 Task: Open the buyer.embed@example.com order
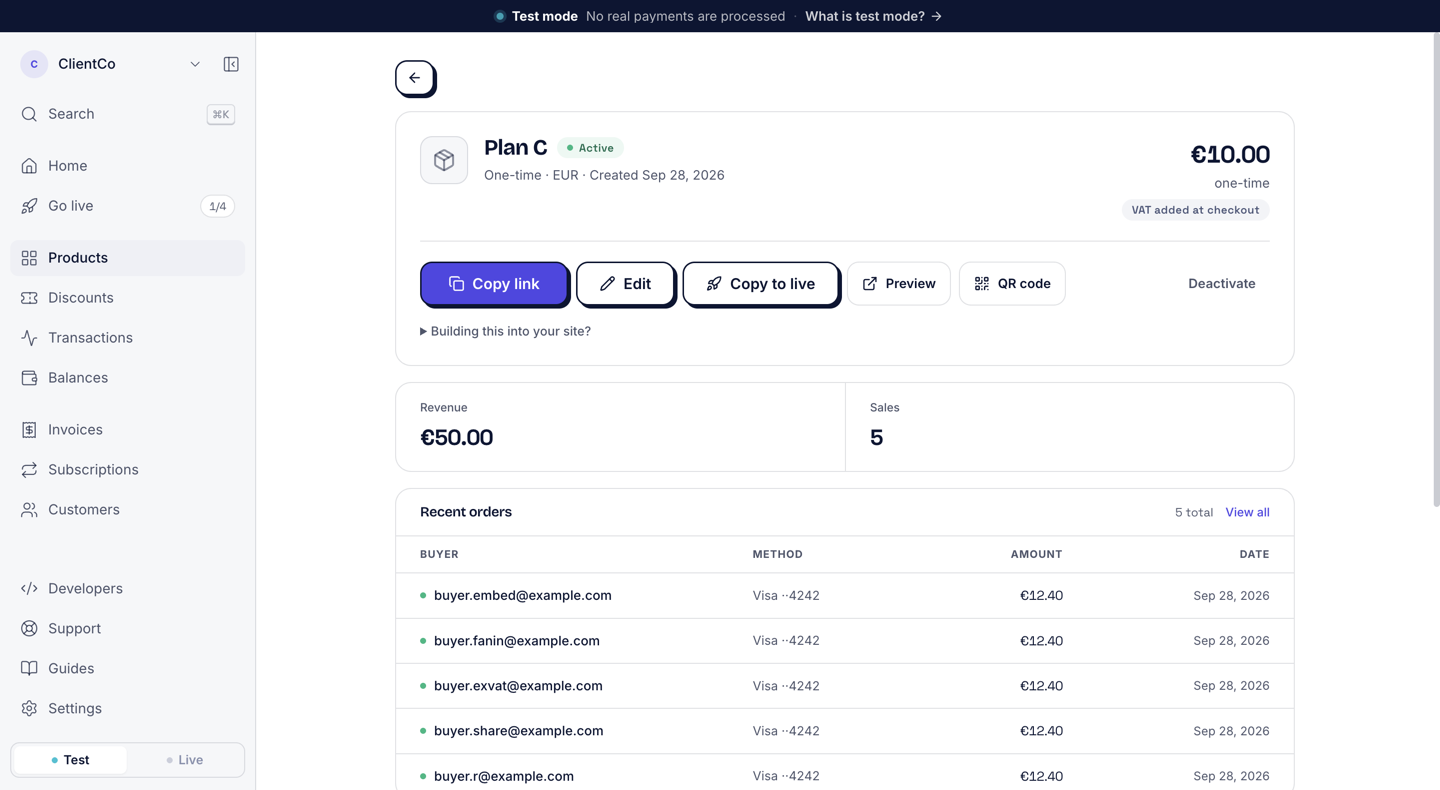tap(845, 596)
